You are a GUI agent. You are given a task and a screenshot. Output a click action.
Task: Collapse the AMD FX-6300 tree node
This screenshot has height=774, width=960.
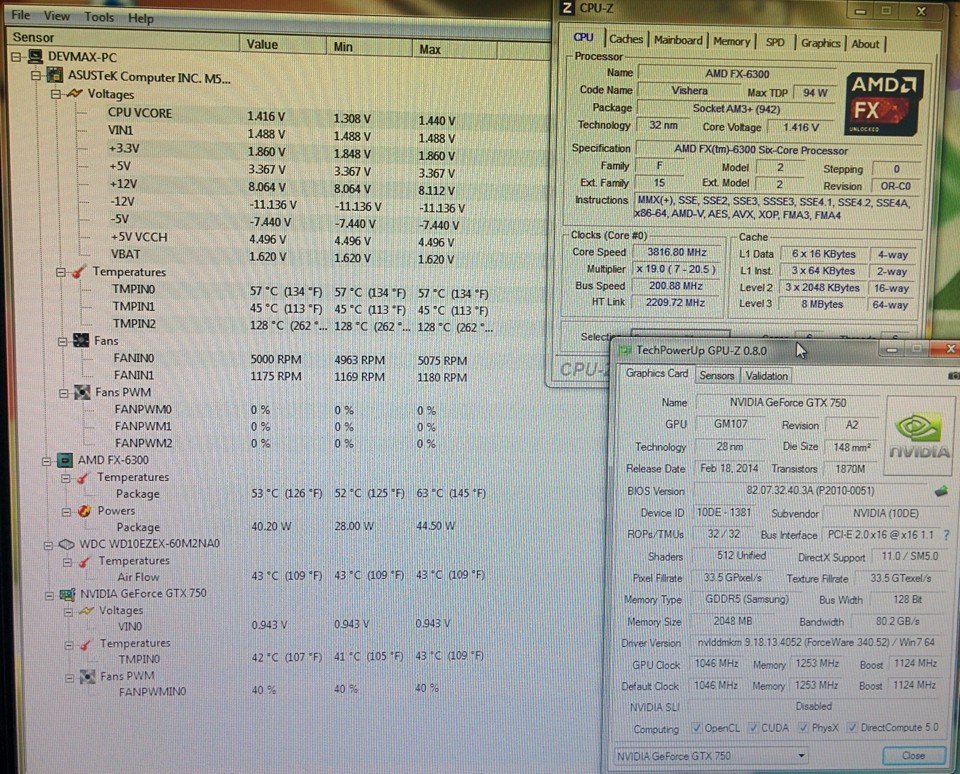click(47, 460)
